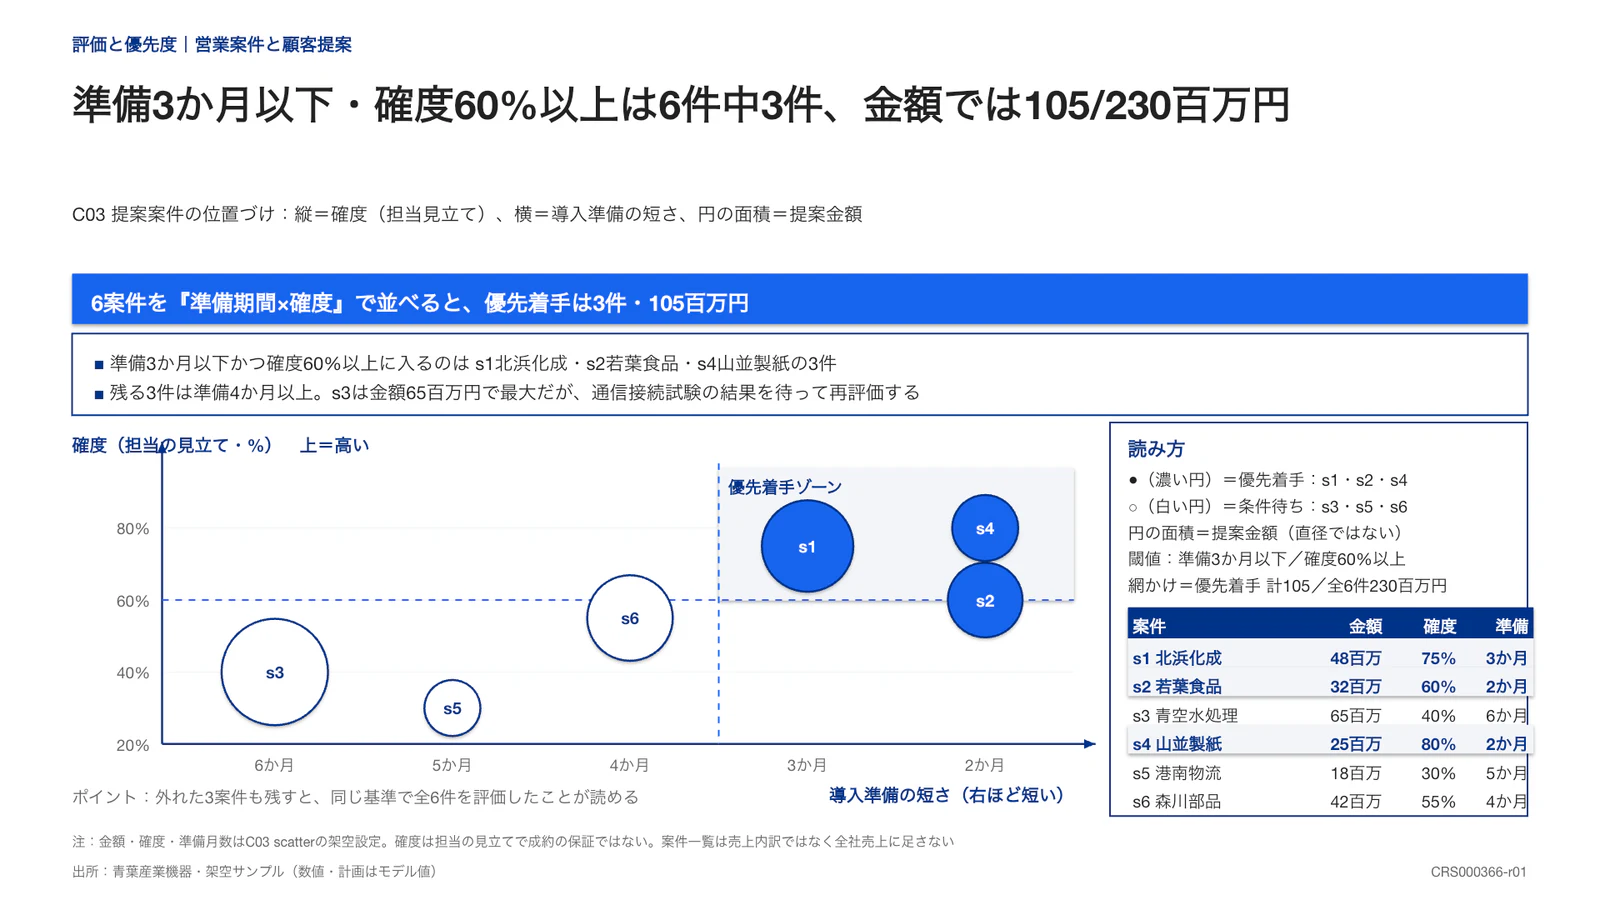Click axis title 導入準備の短さ（右ほど短い）
Image resolution: width=1600 pixels, height=900 pixels.
pyautogui.click(x=946, y=795)
